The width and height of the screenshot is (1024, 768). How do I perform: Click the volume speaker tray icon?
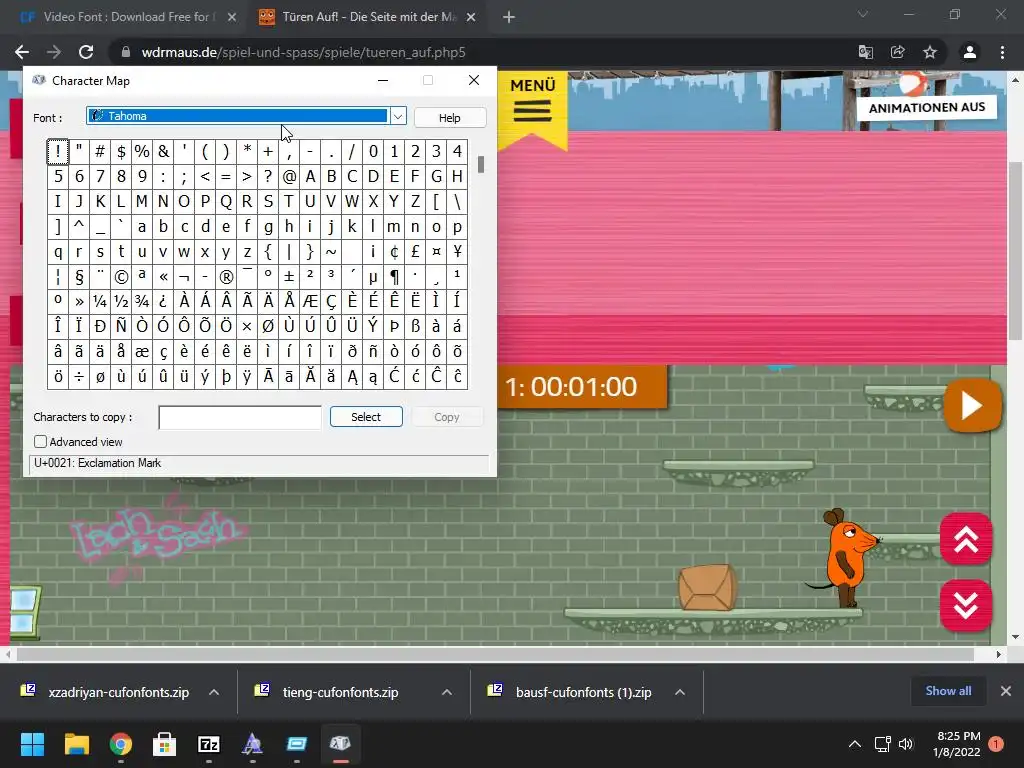coord(906,744)
